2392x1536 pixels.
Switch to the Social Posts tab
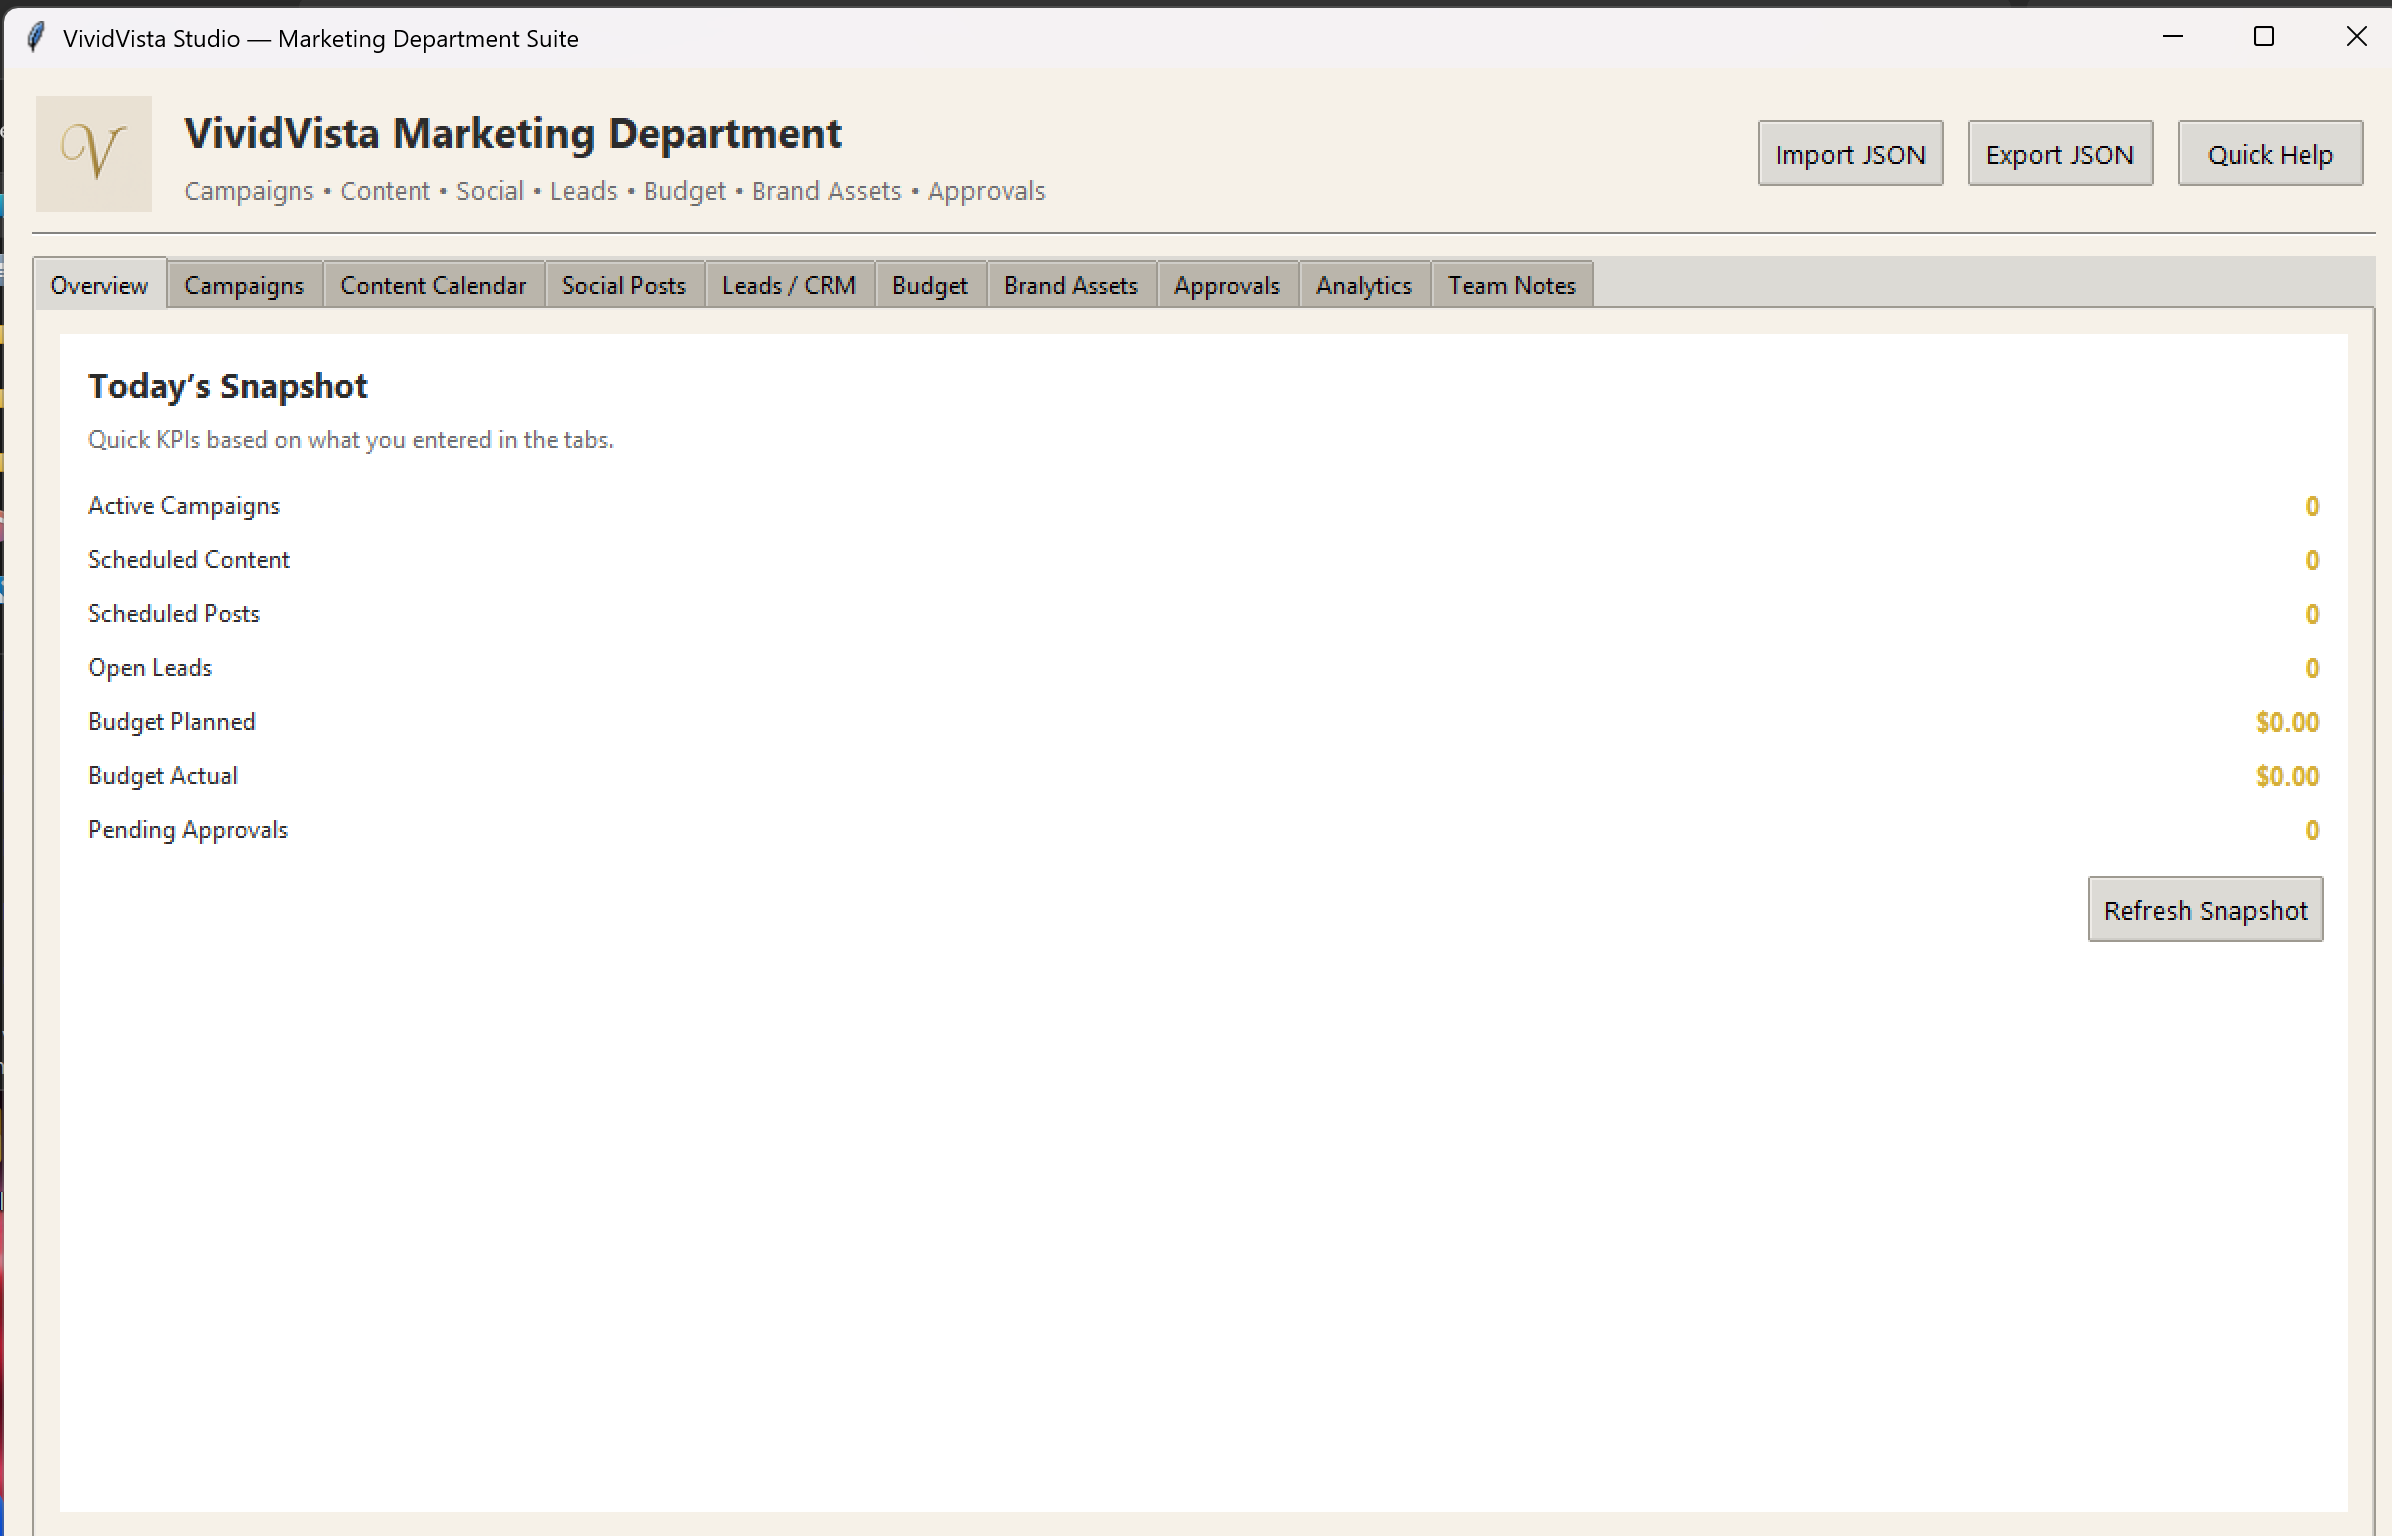624,285
